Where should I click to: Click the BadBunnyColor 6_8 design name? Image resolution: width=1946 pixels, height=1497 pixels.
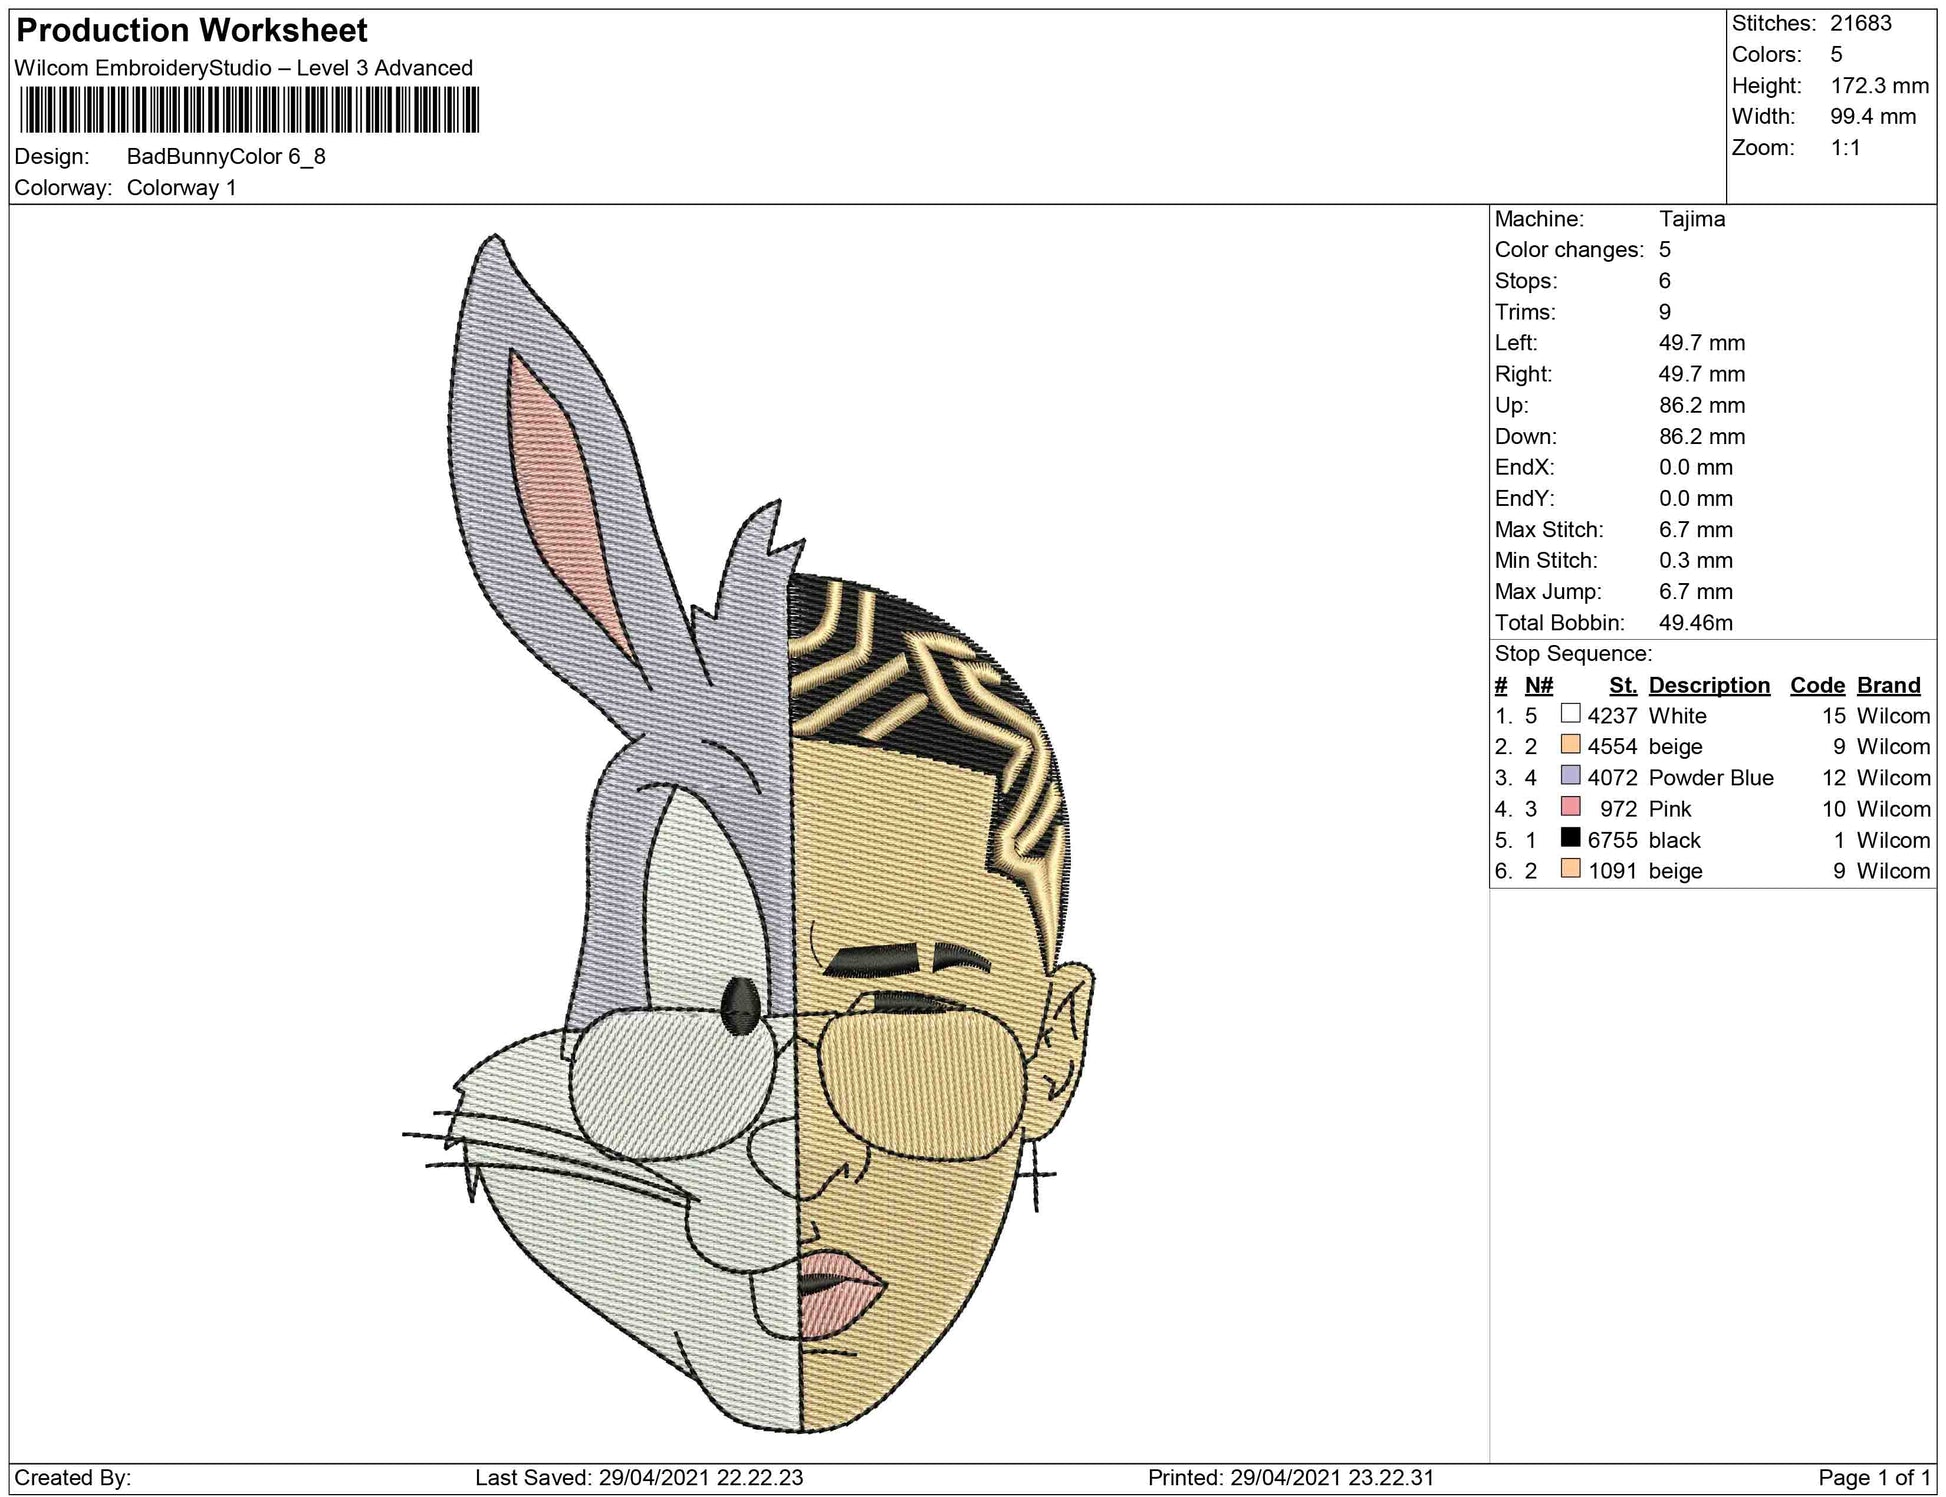pos(226,157)
